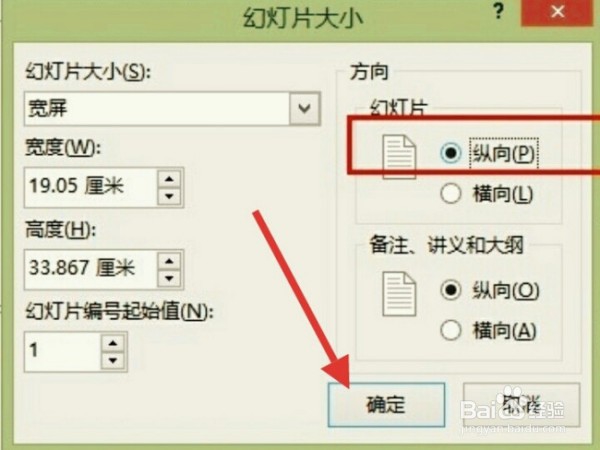Expand the 幻灯片大小 dropdown arrow

(x=305, y=109)
